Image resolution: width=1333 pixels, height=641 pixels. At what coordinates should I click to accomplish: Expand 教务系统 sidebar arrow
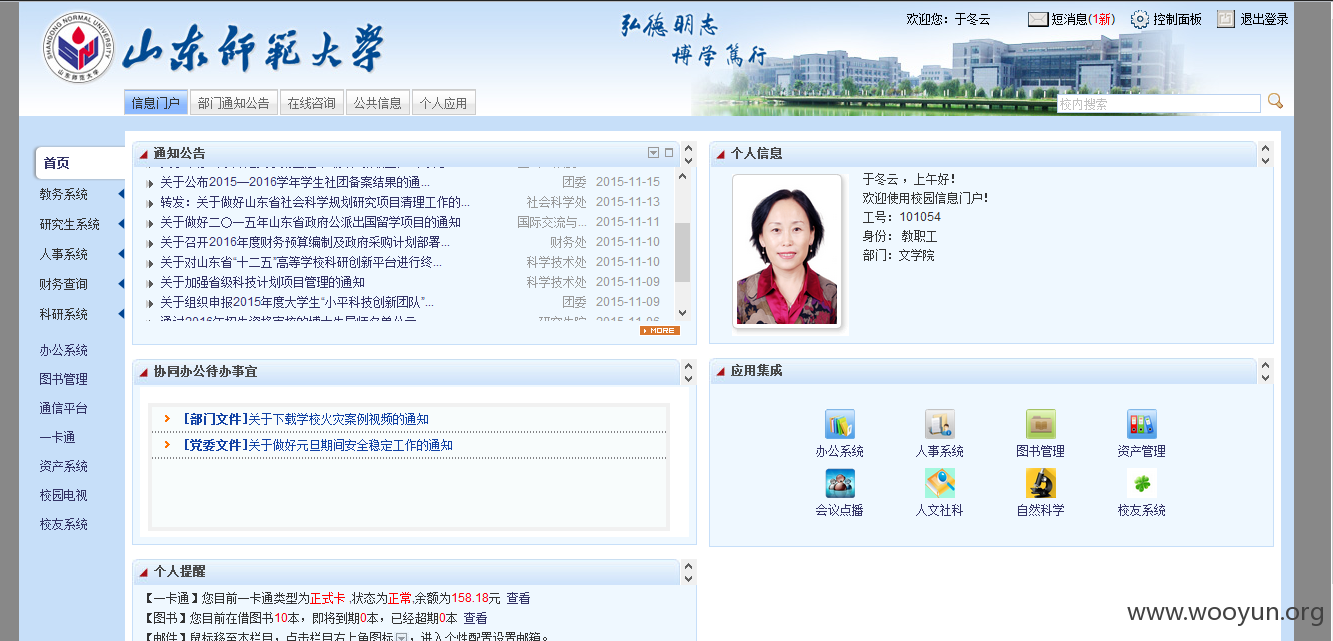point(121,194)
